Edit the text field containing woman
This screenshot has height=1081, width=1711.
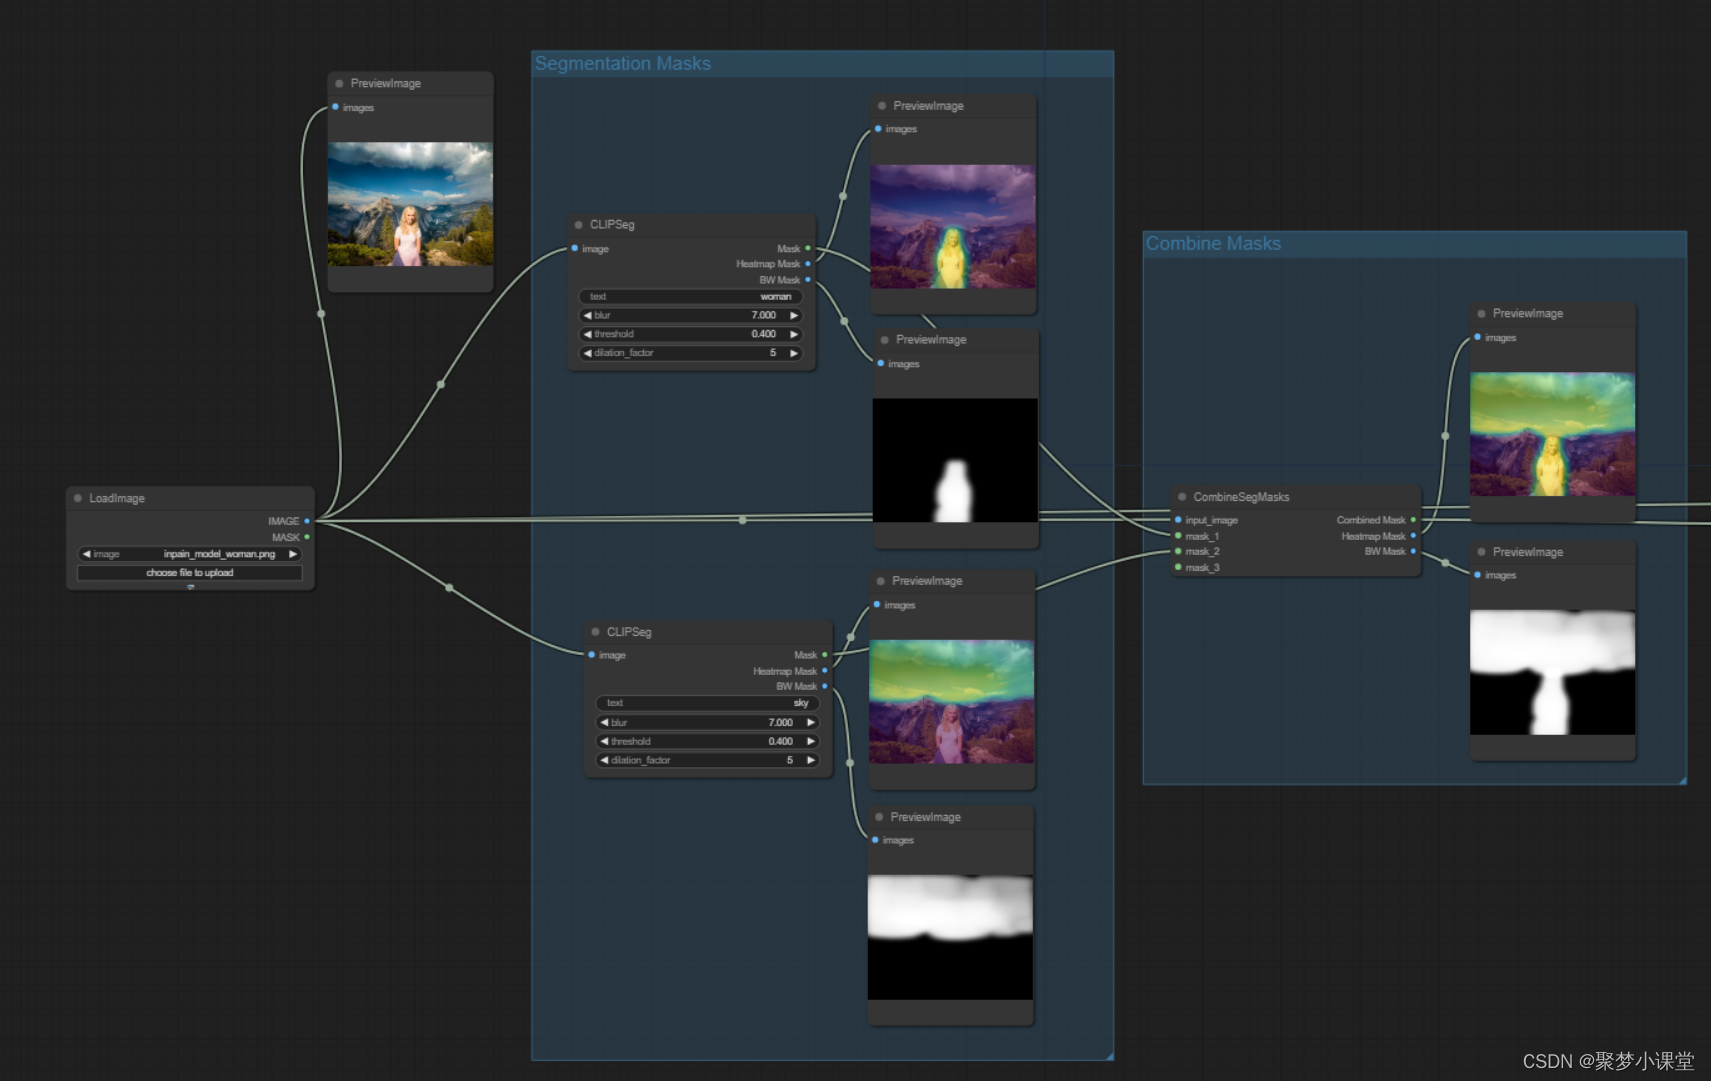pyautogui.click(x=691, y=297)
